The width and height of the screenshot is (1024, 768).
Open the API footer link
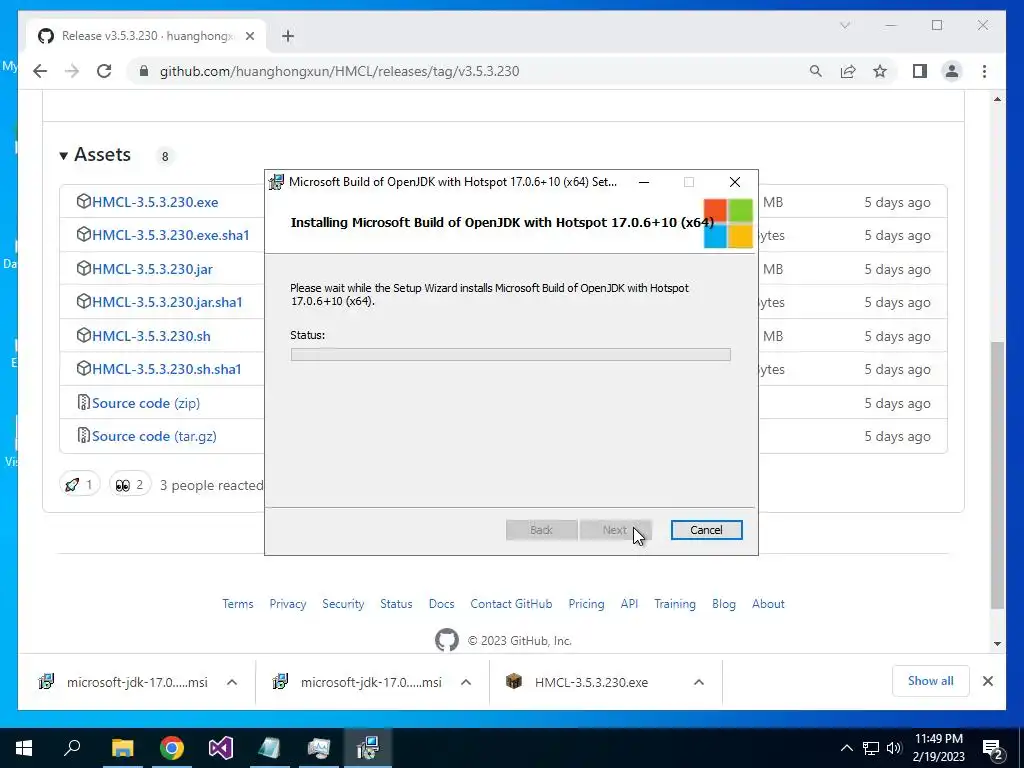[x=630, y=604]
